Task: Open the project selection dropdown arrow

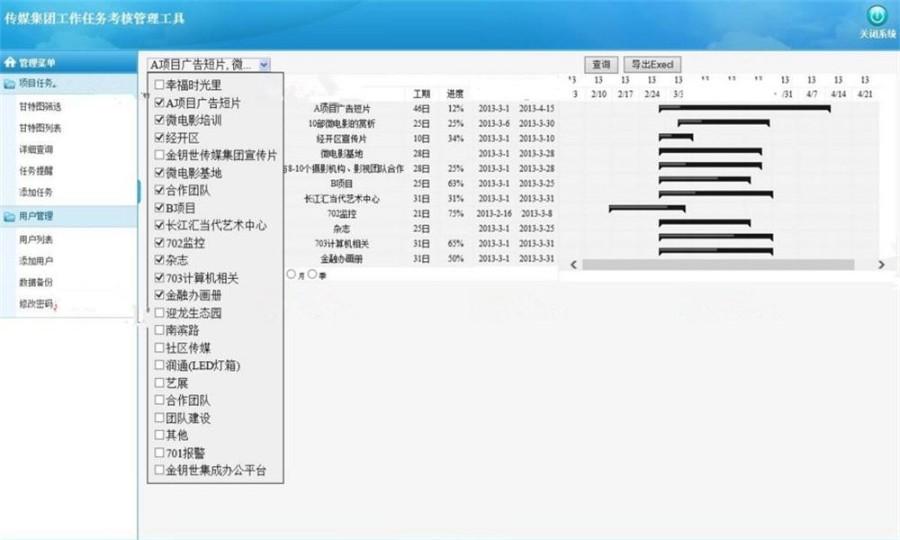Action: 264,65
